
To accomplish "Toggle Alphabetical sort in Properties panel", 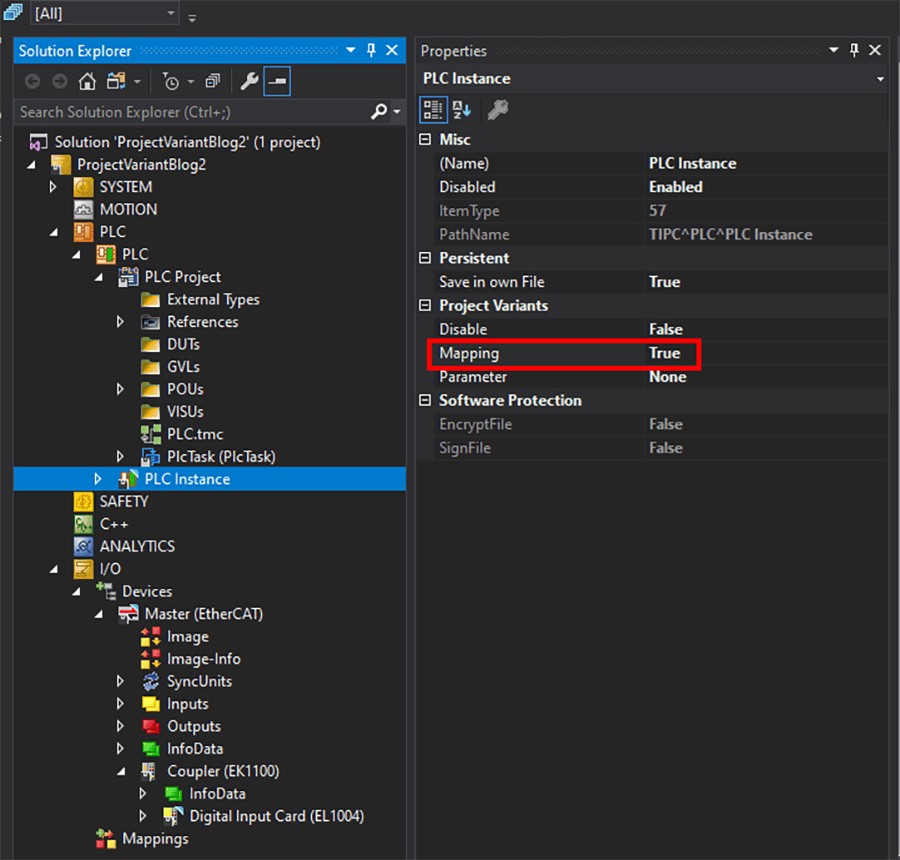I will pyautogui.click(x=461, y=110).
